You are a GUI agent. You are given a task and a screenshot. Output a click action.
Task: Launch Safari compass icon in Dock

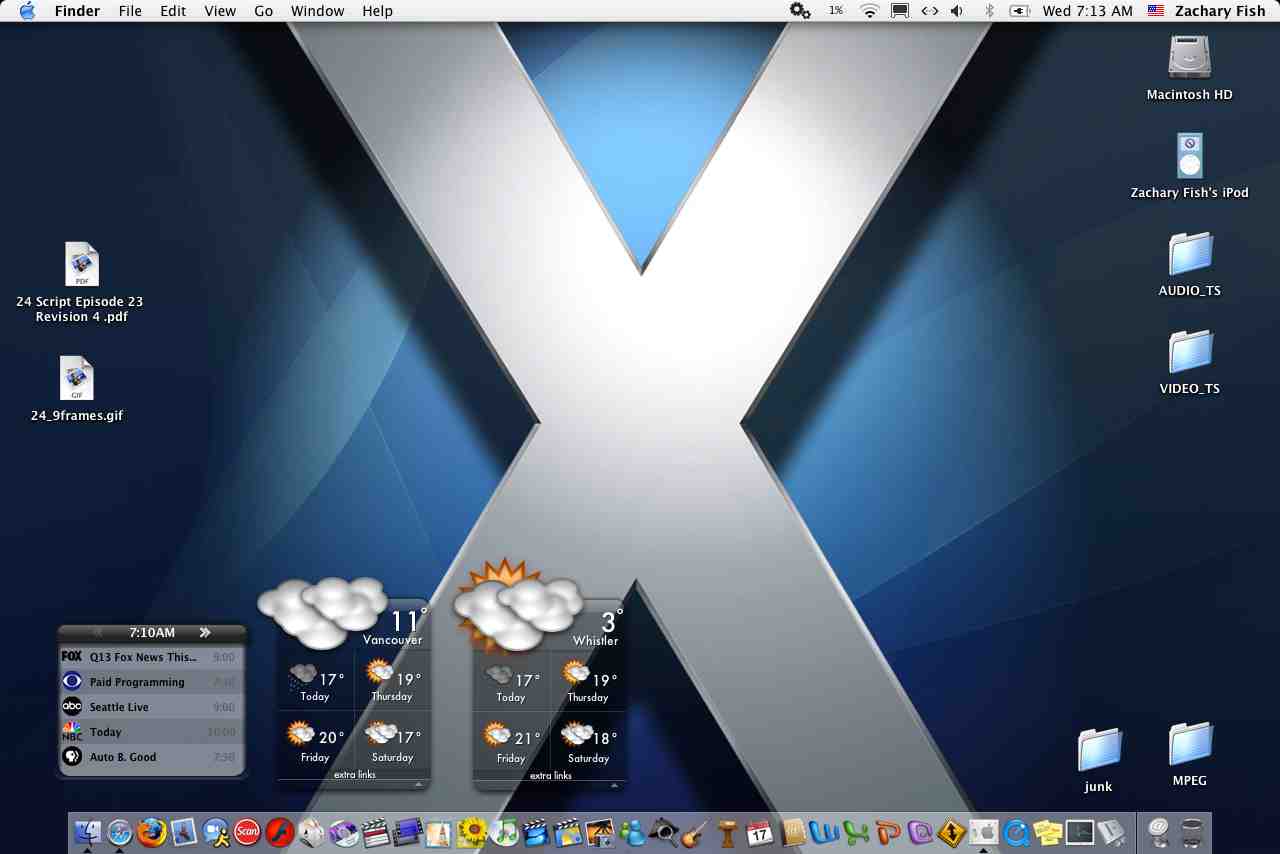click(120, 831)
